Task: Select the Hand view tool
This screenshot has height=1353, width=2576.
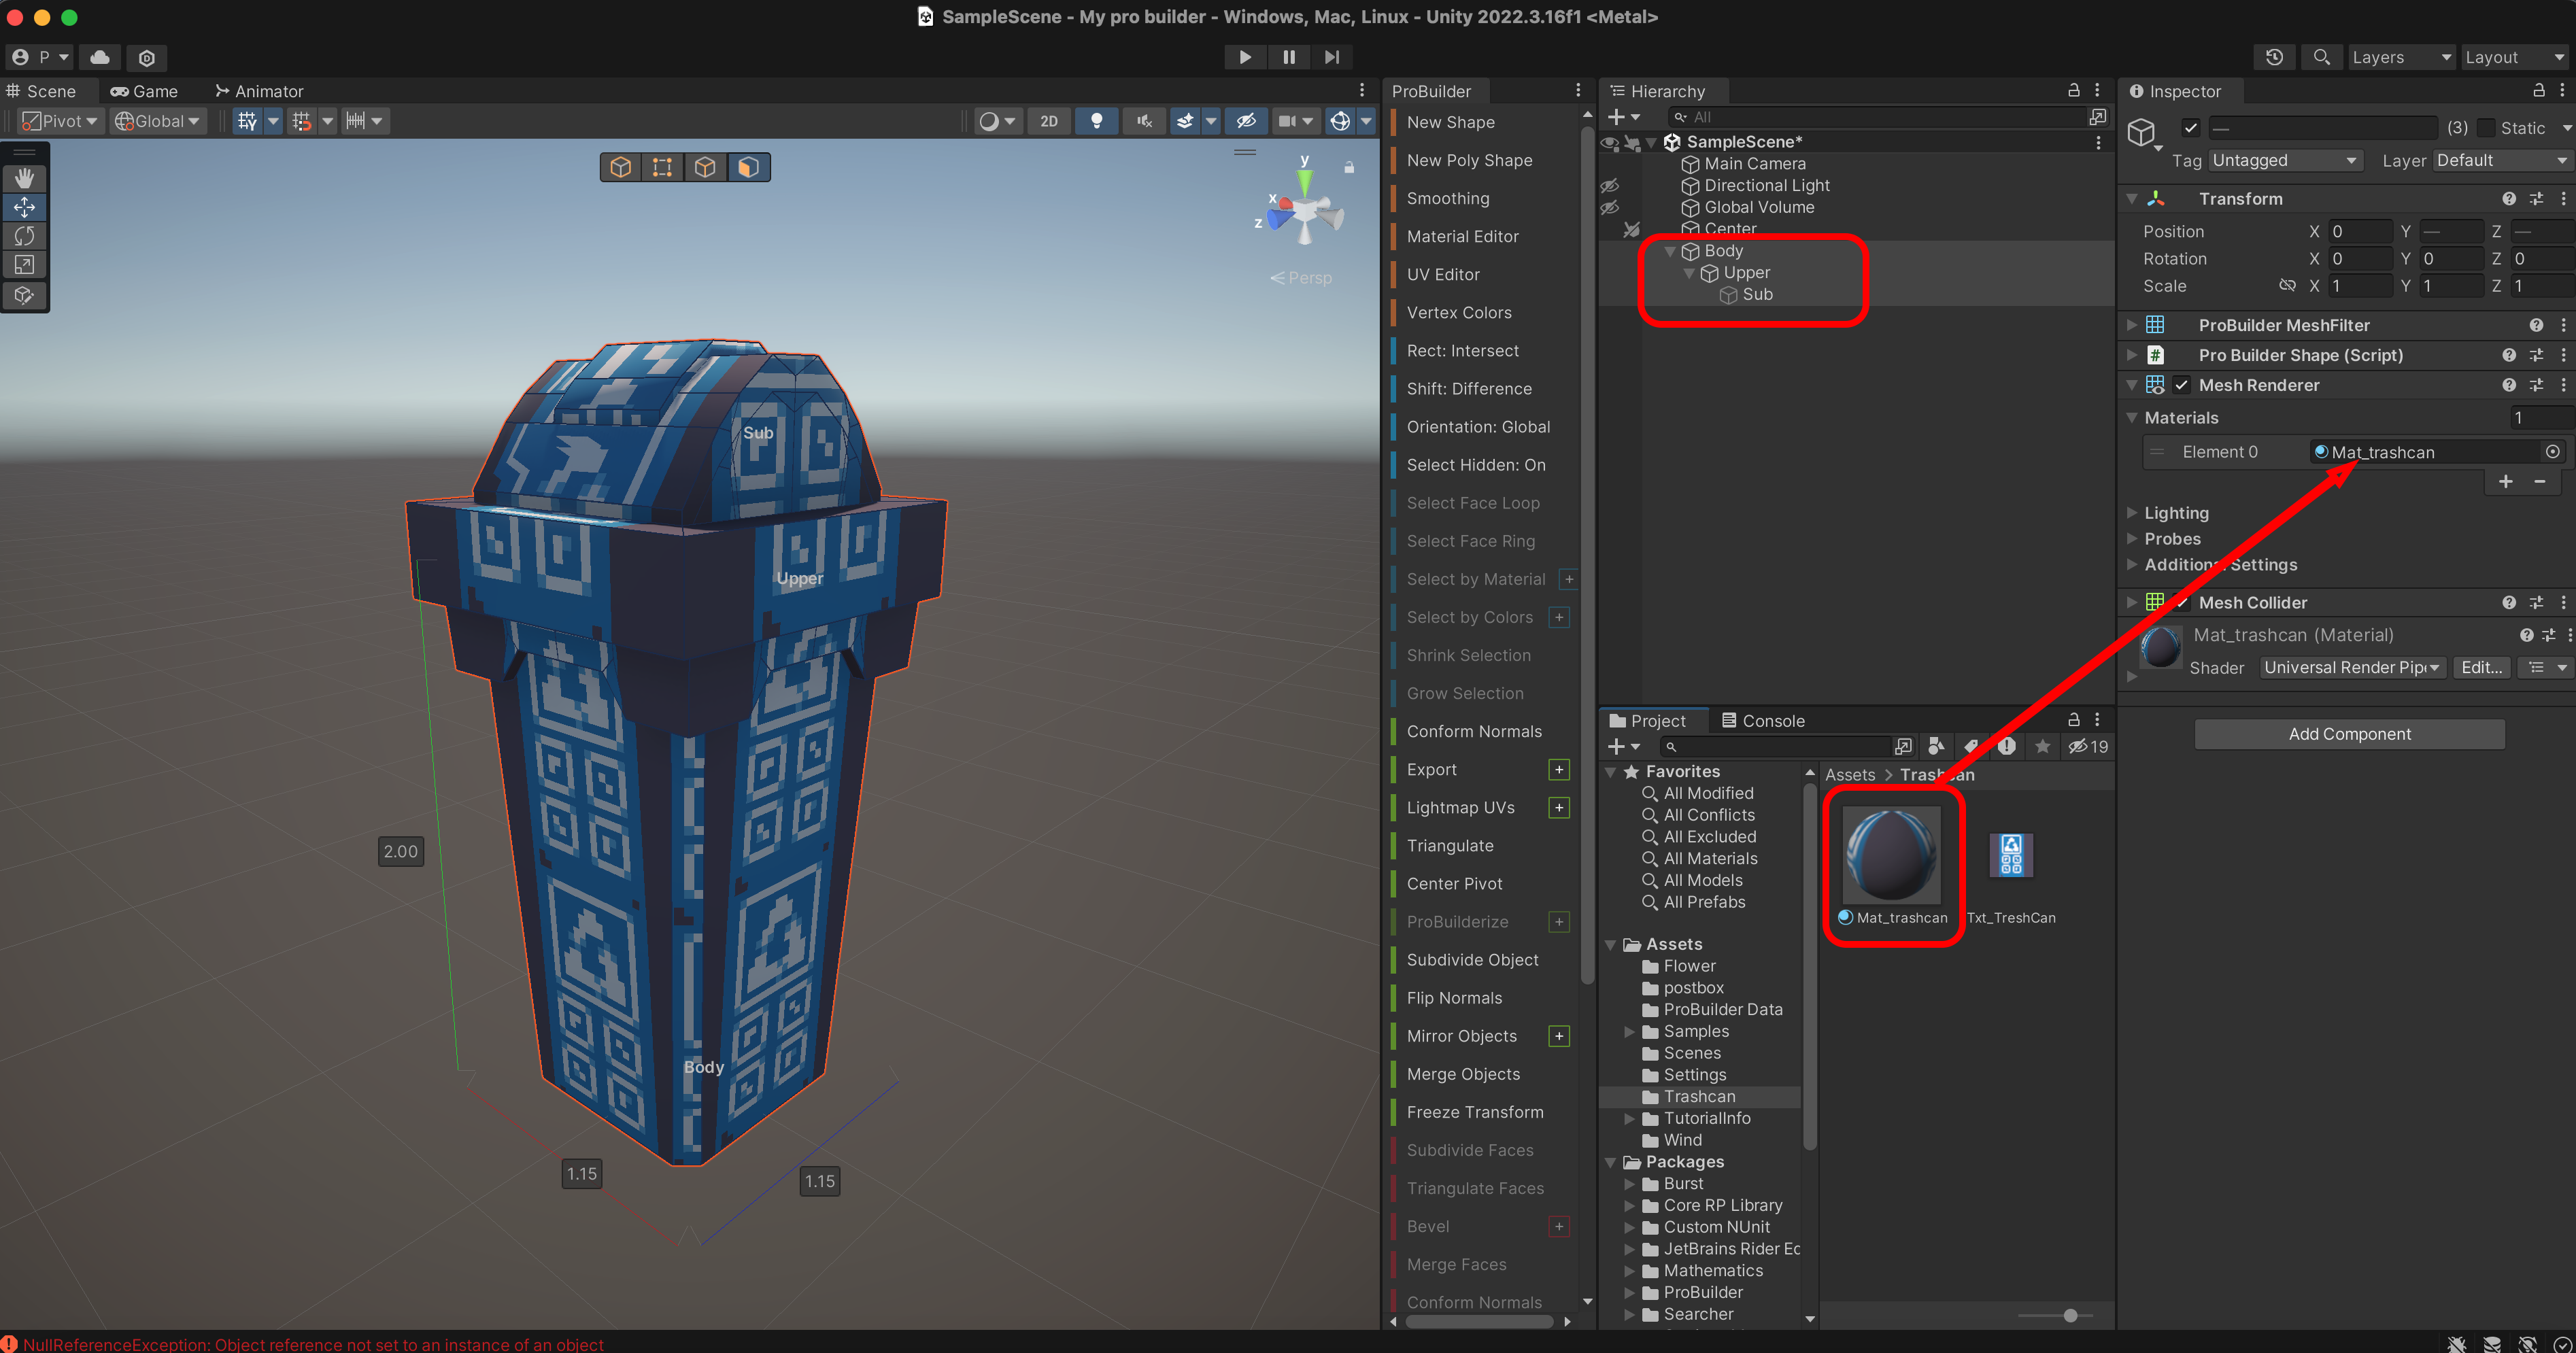Action: [25, 178]
